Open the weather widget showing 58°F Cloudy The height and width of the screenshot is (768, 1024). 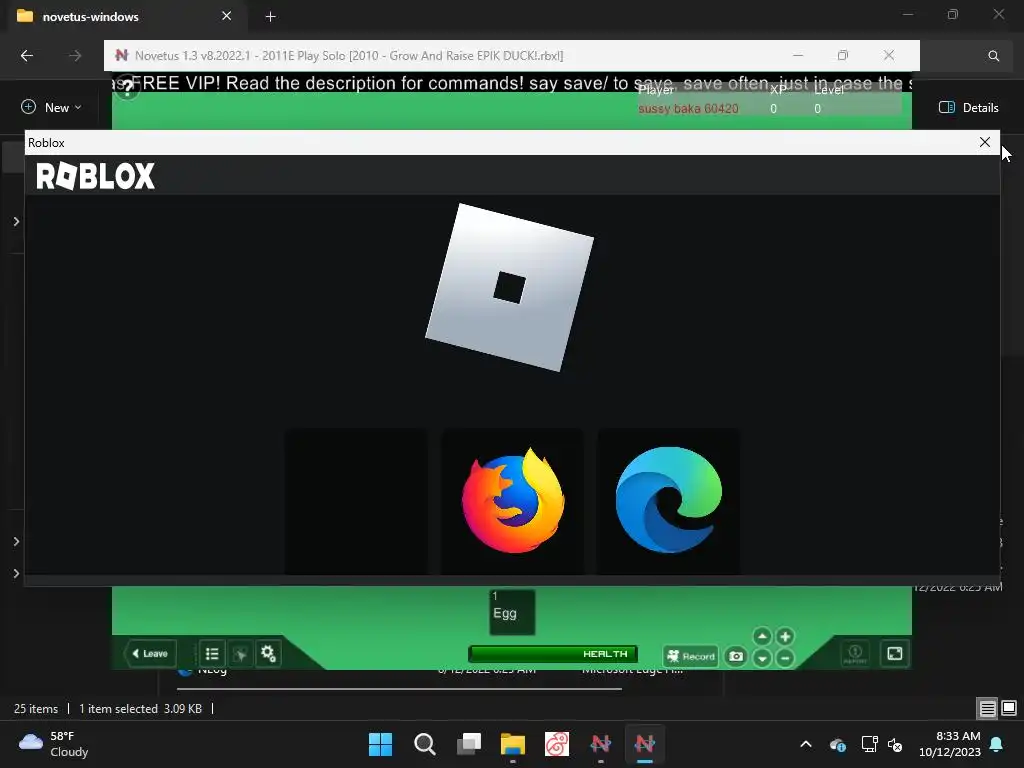pyautogui.click(x=54, y=744)
